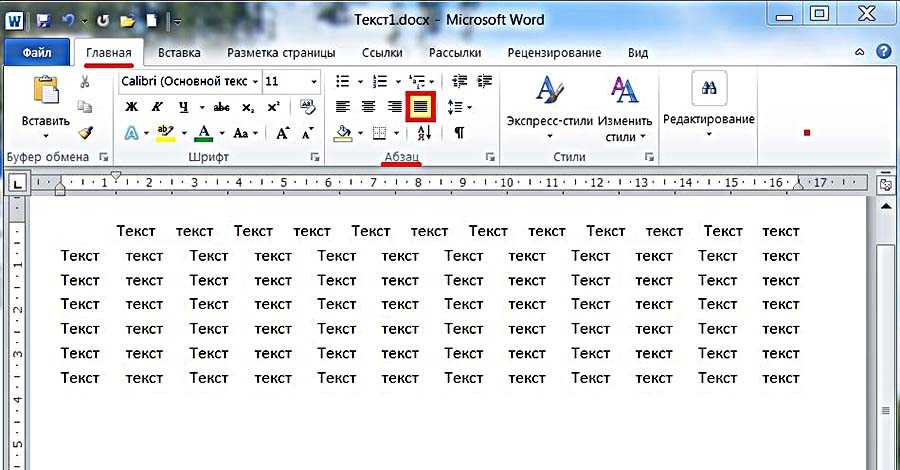Viewport: 900px width, 470px height.
Task: Switch to the Вставка tab
Action: click(x=179, y=53)
